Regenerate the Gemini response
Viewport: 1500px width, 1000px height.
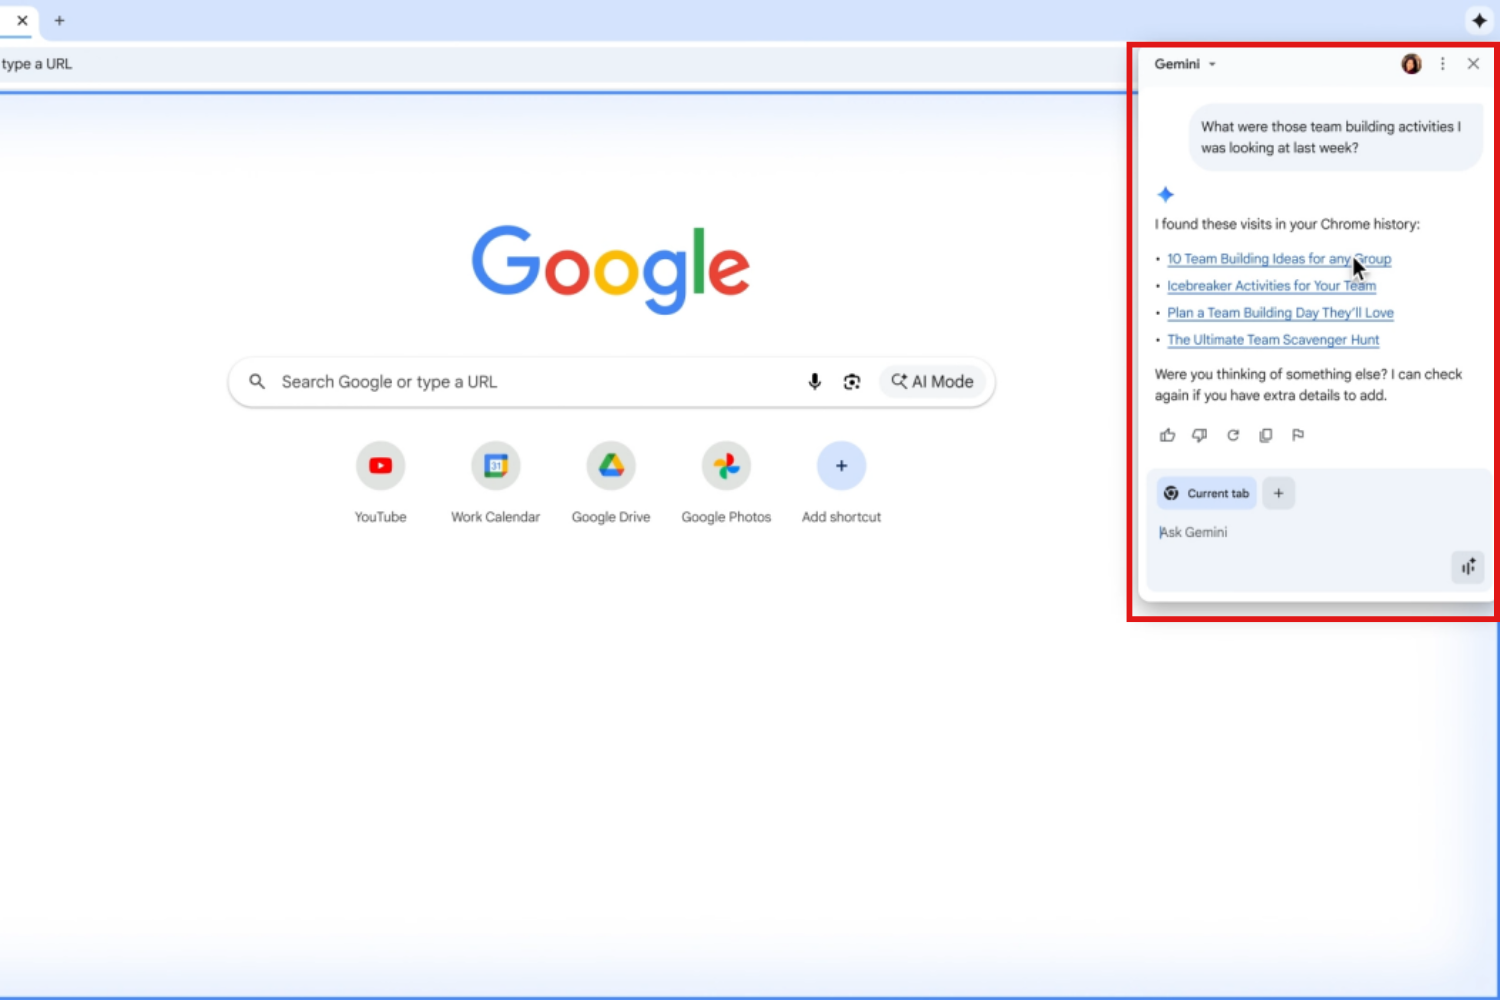pyautogui.click(x=1233, y=435)
